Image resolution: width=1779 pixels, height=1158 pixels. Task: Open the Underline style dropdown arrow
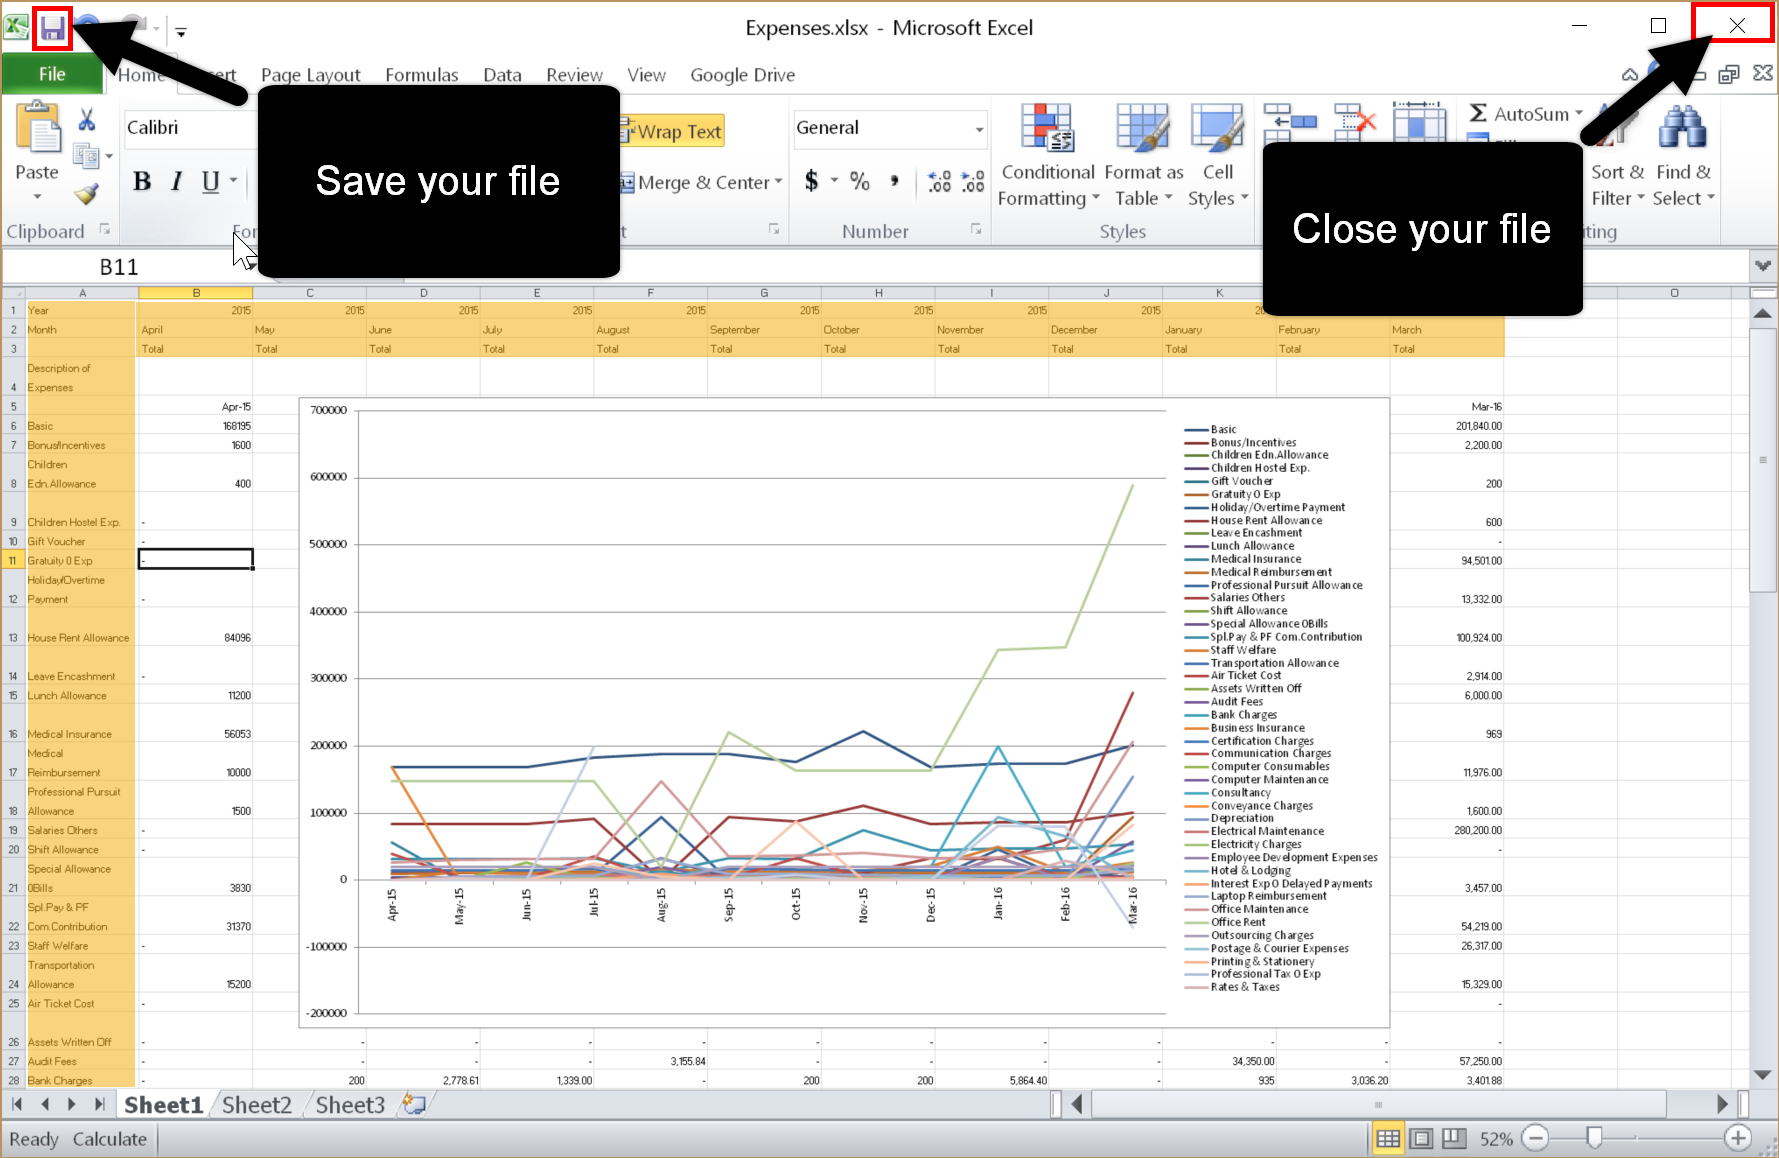click(x=233, y=181)
